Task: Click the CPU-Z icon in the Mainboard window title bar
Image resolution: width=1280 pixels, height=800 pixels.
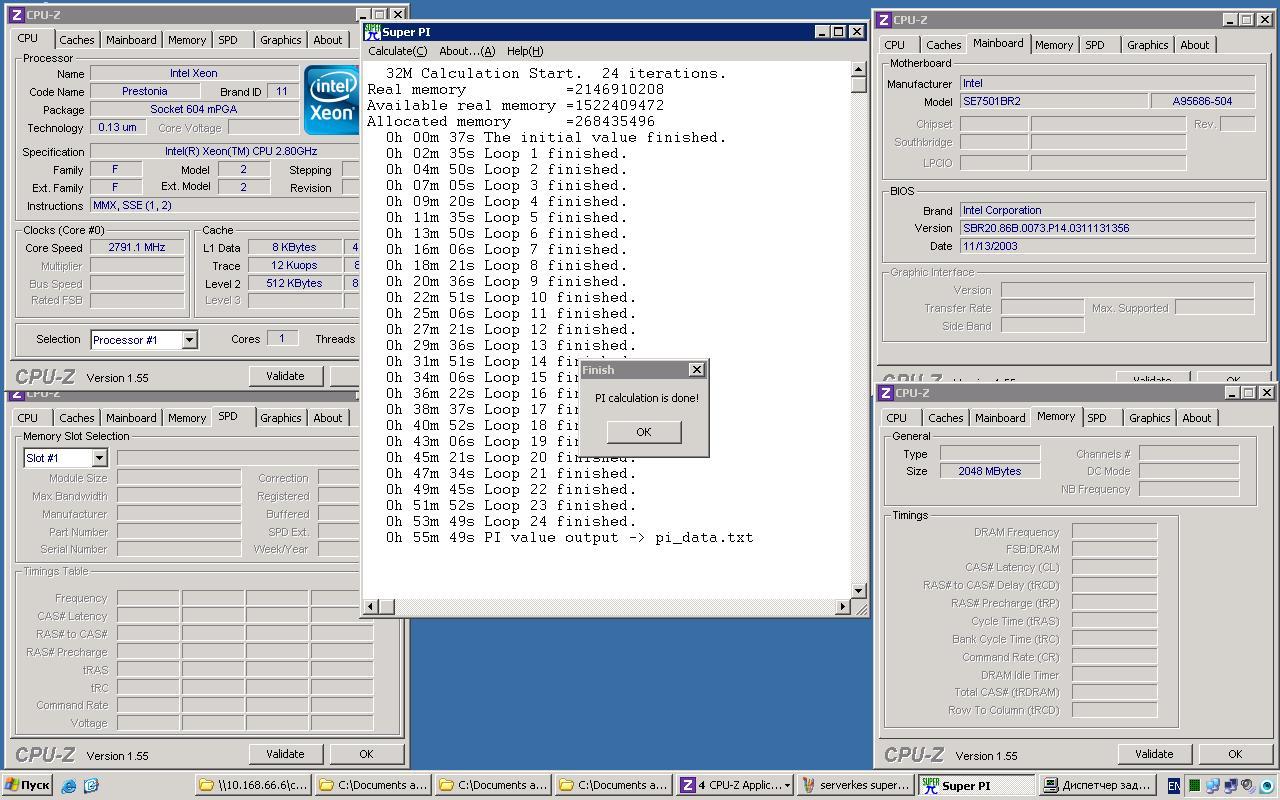Action: 883,20
